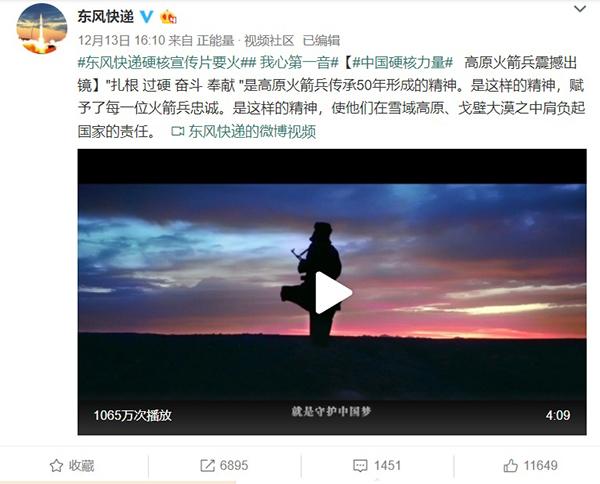Open the 东风快递的微博视频 link
This screenshot has height=484, width=600.
pos(252,132)
